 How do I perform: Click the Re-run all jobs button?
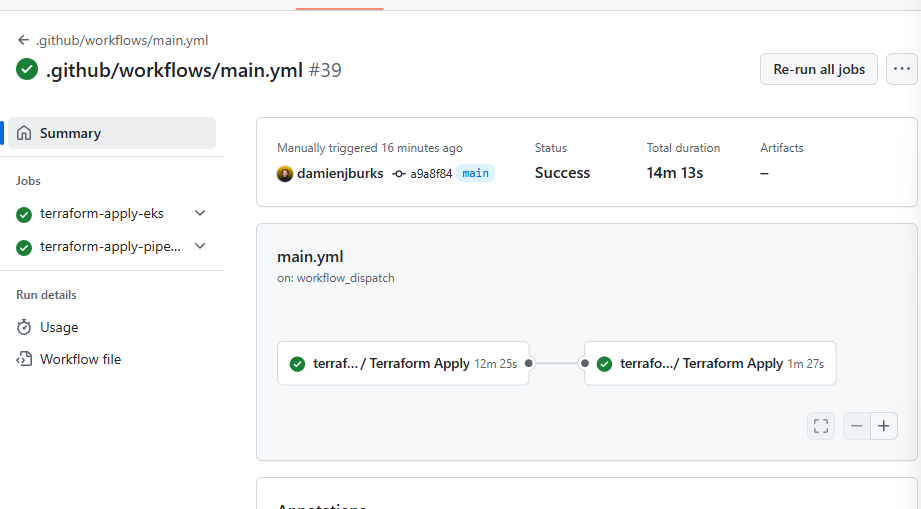coord(819,69)
